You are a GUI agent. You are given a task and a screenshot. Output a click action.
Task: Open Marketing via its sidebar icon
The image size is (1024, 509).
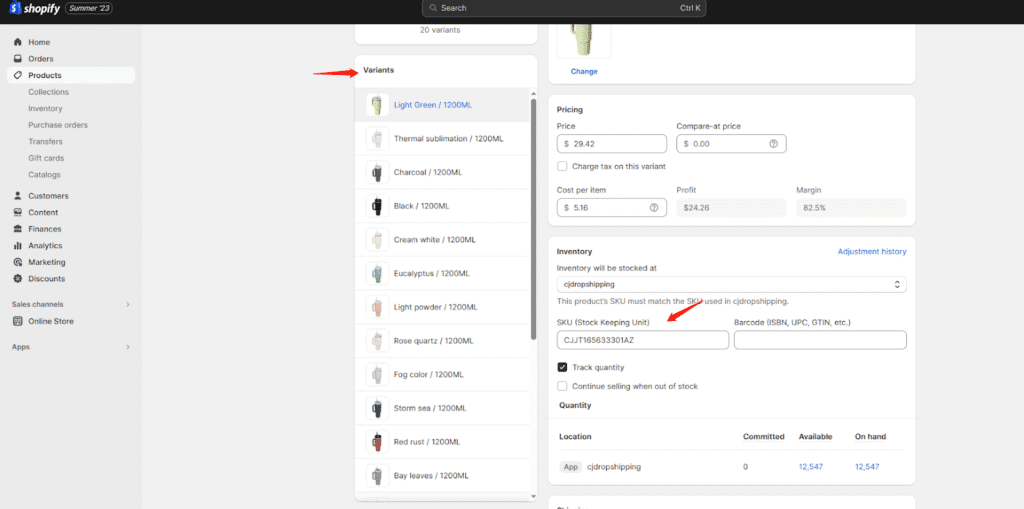[x=18, y=262]
